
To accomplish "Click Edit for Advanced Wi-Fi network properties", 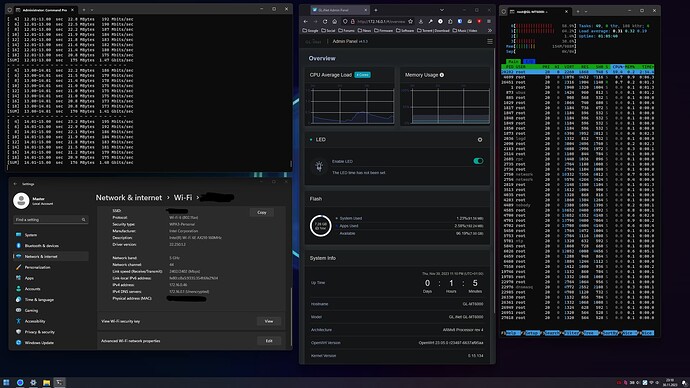I will pos(269,341).
